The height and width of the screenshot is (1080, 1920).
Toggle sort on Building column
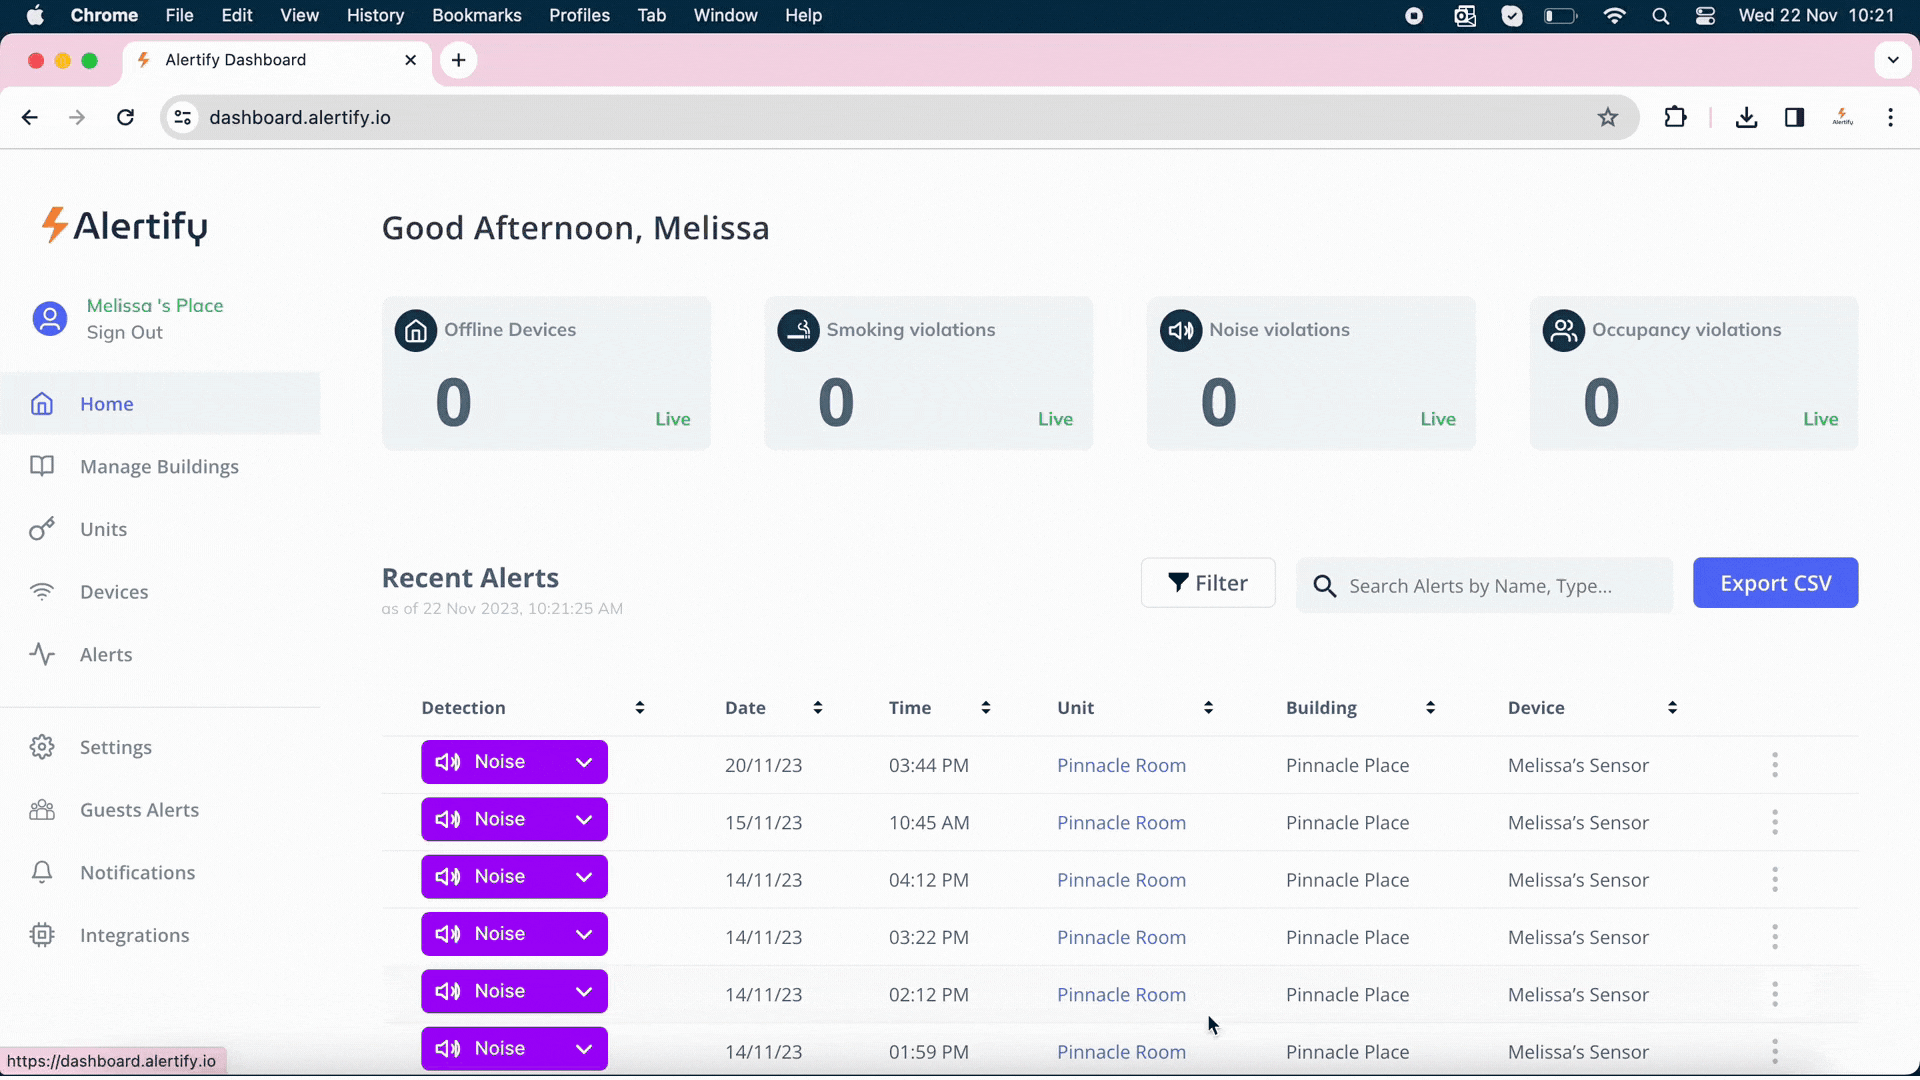1430,708
